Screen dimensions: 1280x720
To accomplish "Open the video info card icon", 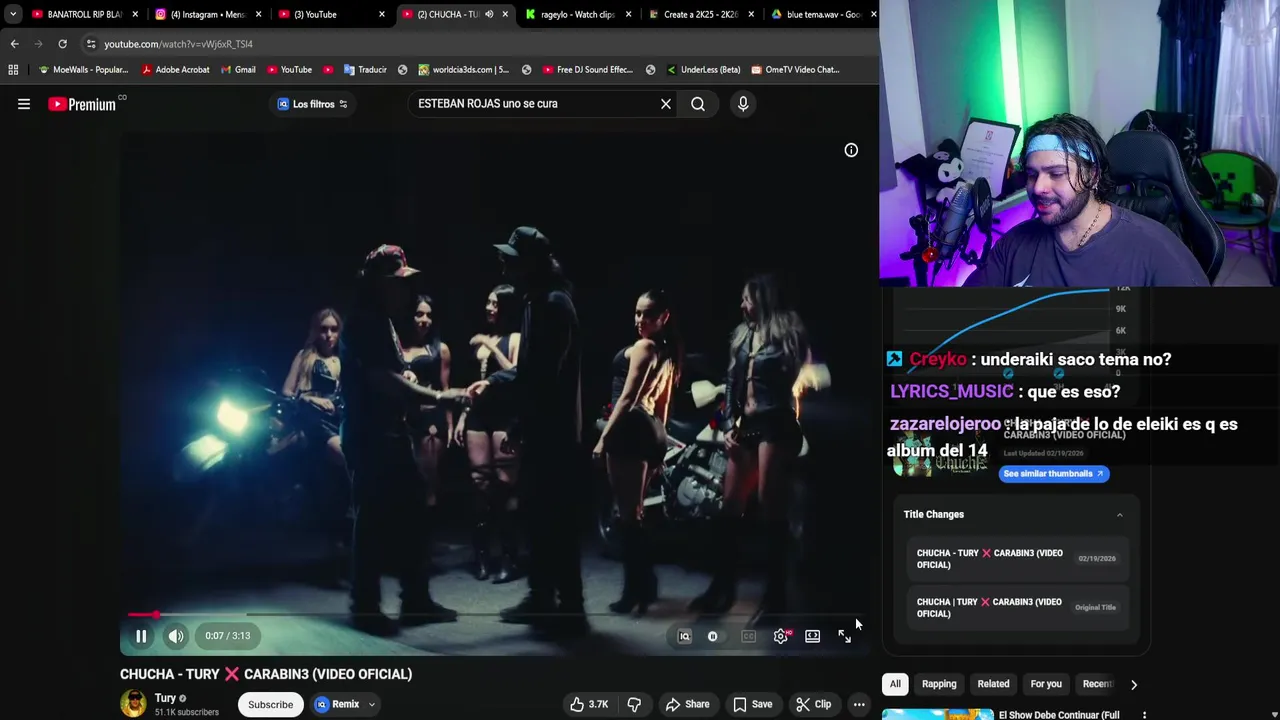I will coord(851,150).
